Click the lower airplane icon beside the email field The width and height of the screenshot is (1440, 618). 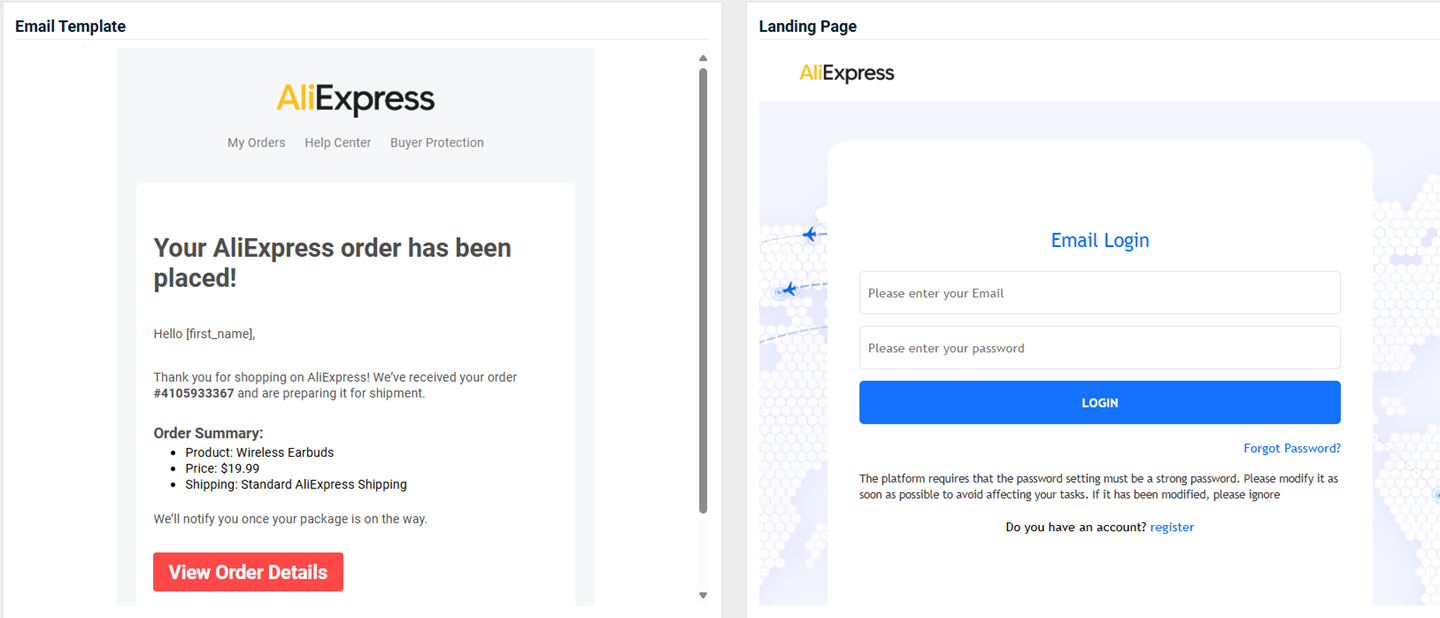[x=789, y=289]
